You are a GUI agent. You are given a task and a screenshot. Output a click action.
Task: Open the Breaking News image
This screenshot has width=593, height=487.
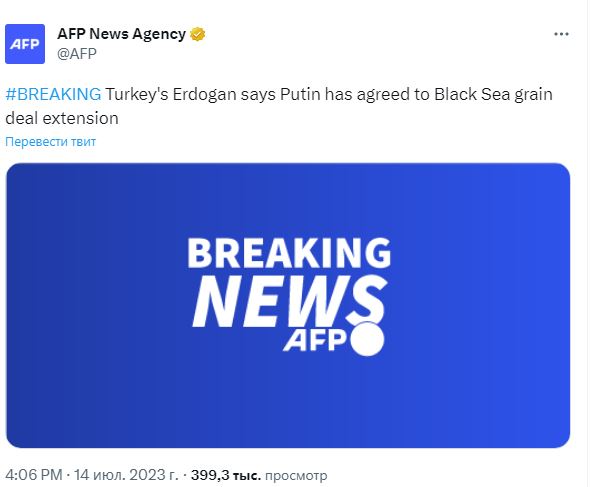[x=288, y=306]
